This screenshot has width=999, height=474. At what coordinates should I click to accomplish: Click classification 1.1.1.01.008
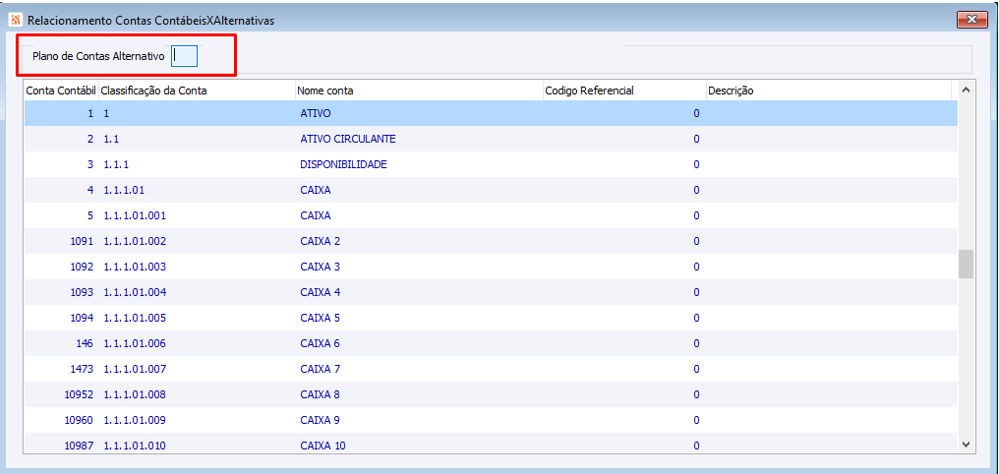pyautogui.click(x=135, y=394)
